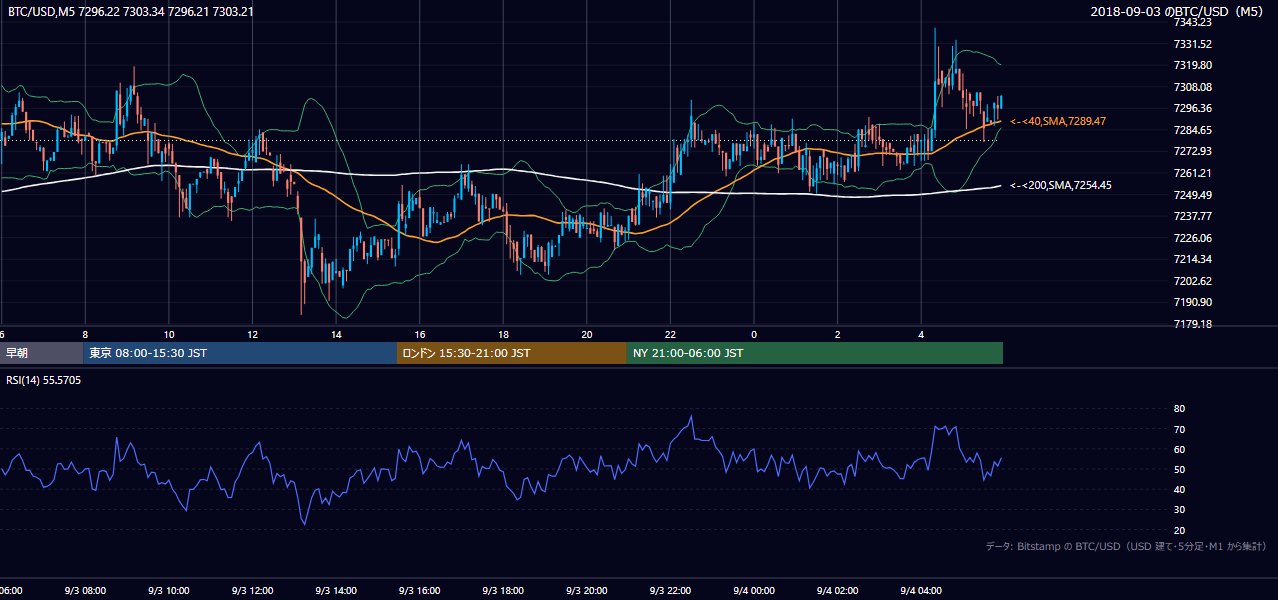Click the 9/3 16:00 time axis label
Screen dimensions: 1278x600
pos(419,591)
